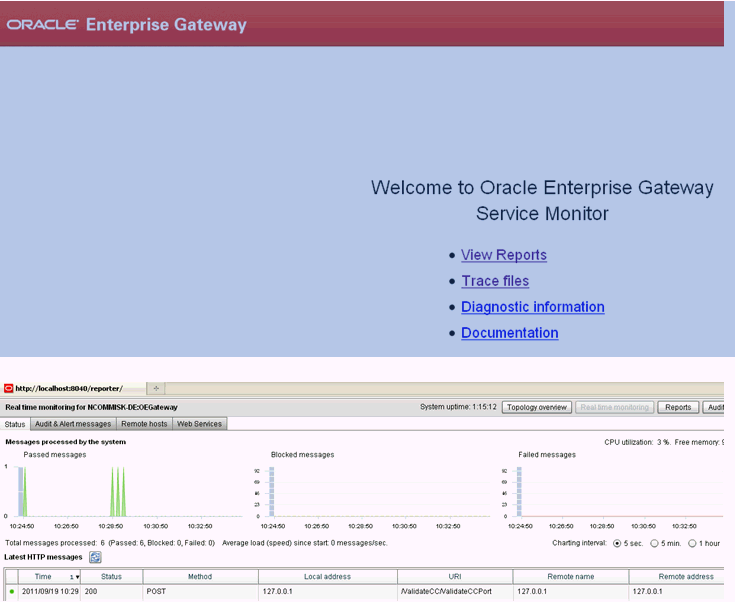The height and width of the screenshot is (602, 735).
Task: Click the URI column header
Action: click(455, 577)
